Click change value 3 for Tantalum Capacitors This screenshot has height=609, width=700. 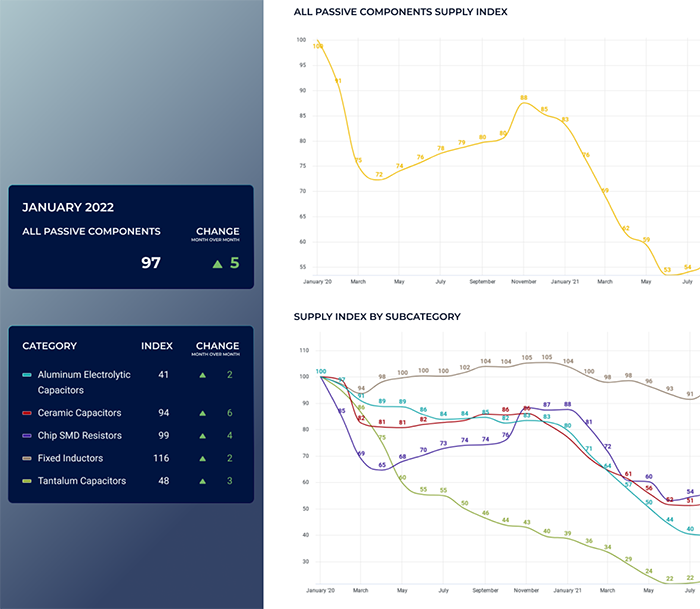coord(229,481)
